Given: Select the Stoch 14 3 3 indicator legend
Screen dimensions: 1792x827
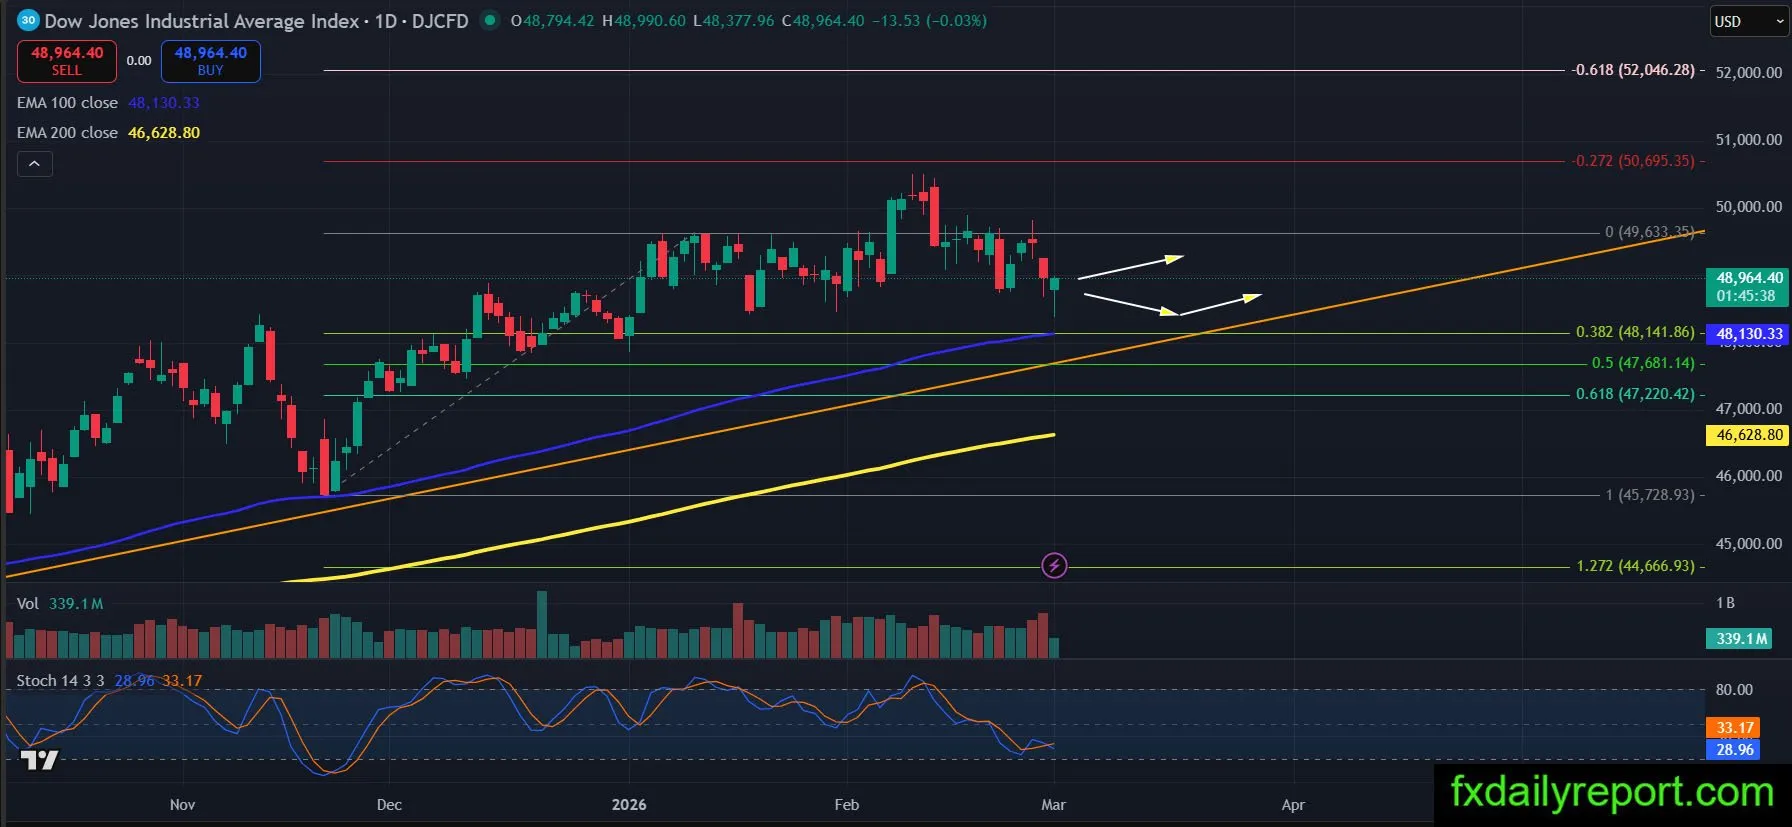Looking at the screenshot, I should point(60,681).
